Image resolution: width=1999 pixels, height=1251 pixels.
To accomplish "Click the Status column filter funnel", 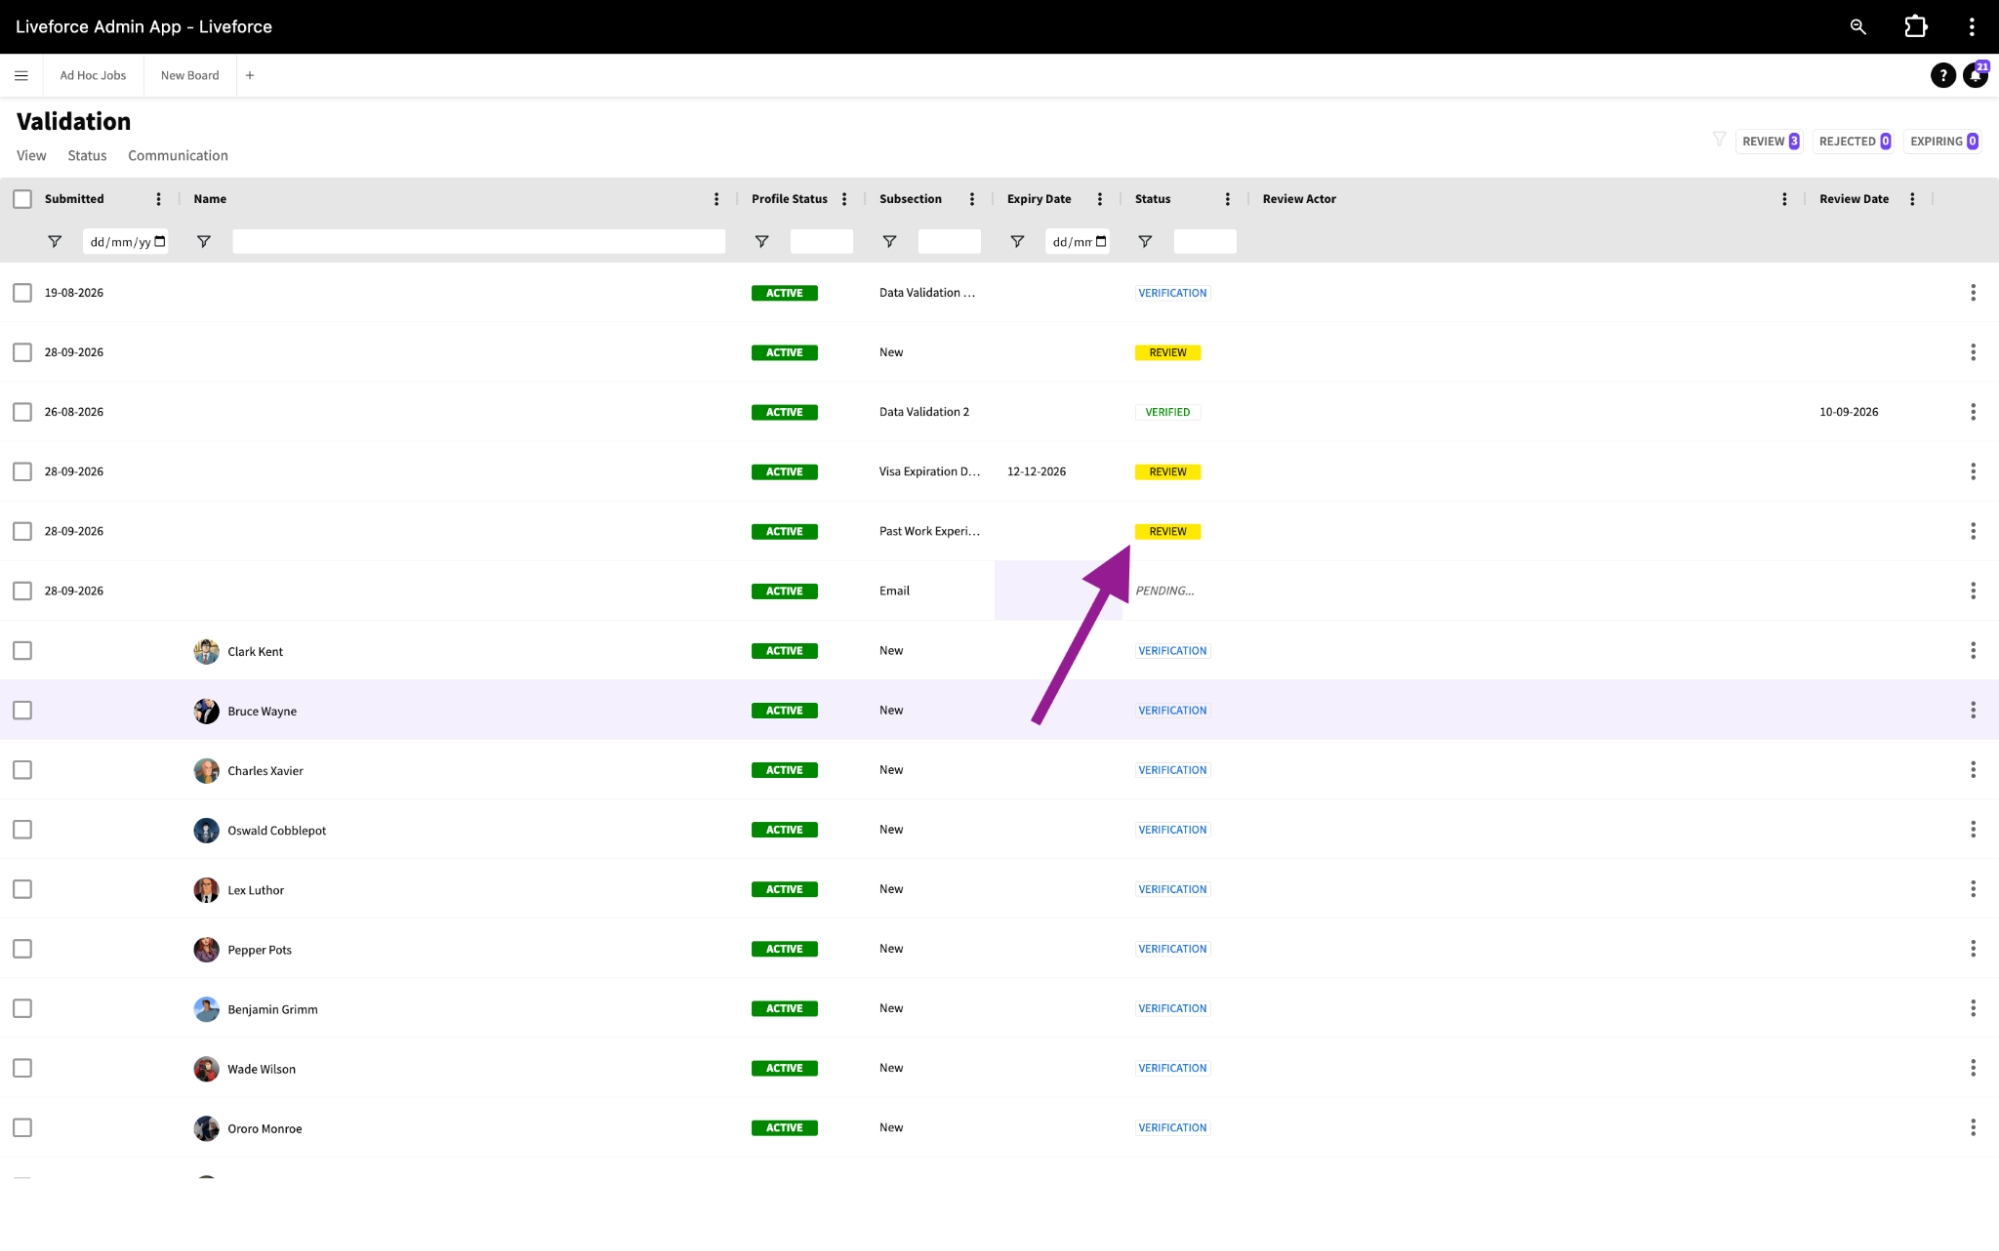I will (1145, 241).
